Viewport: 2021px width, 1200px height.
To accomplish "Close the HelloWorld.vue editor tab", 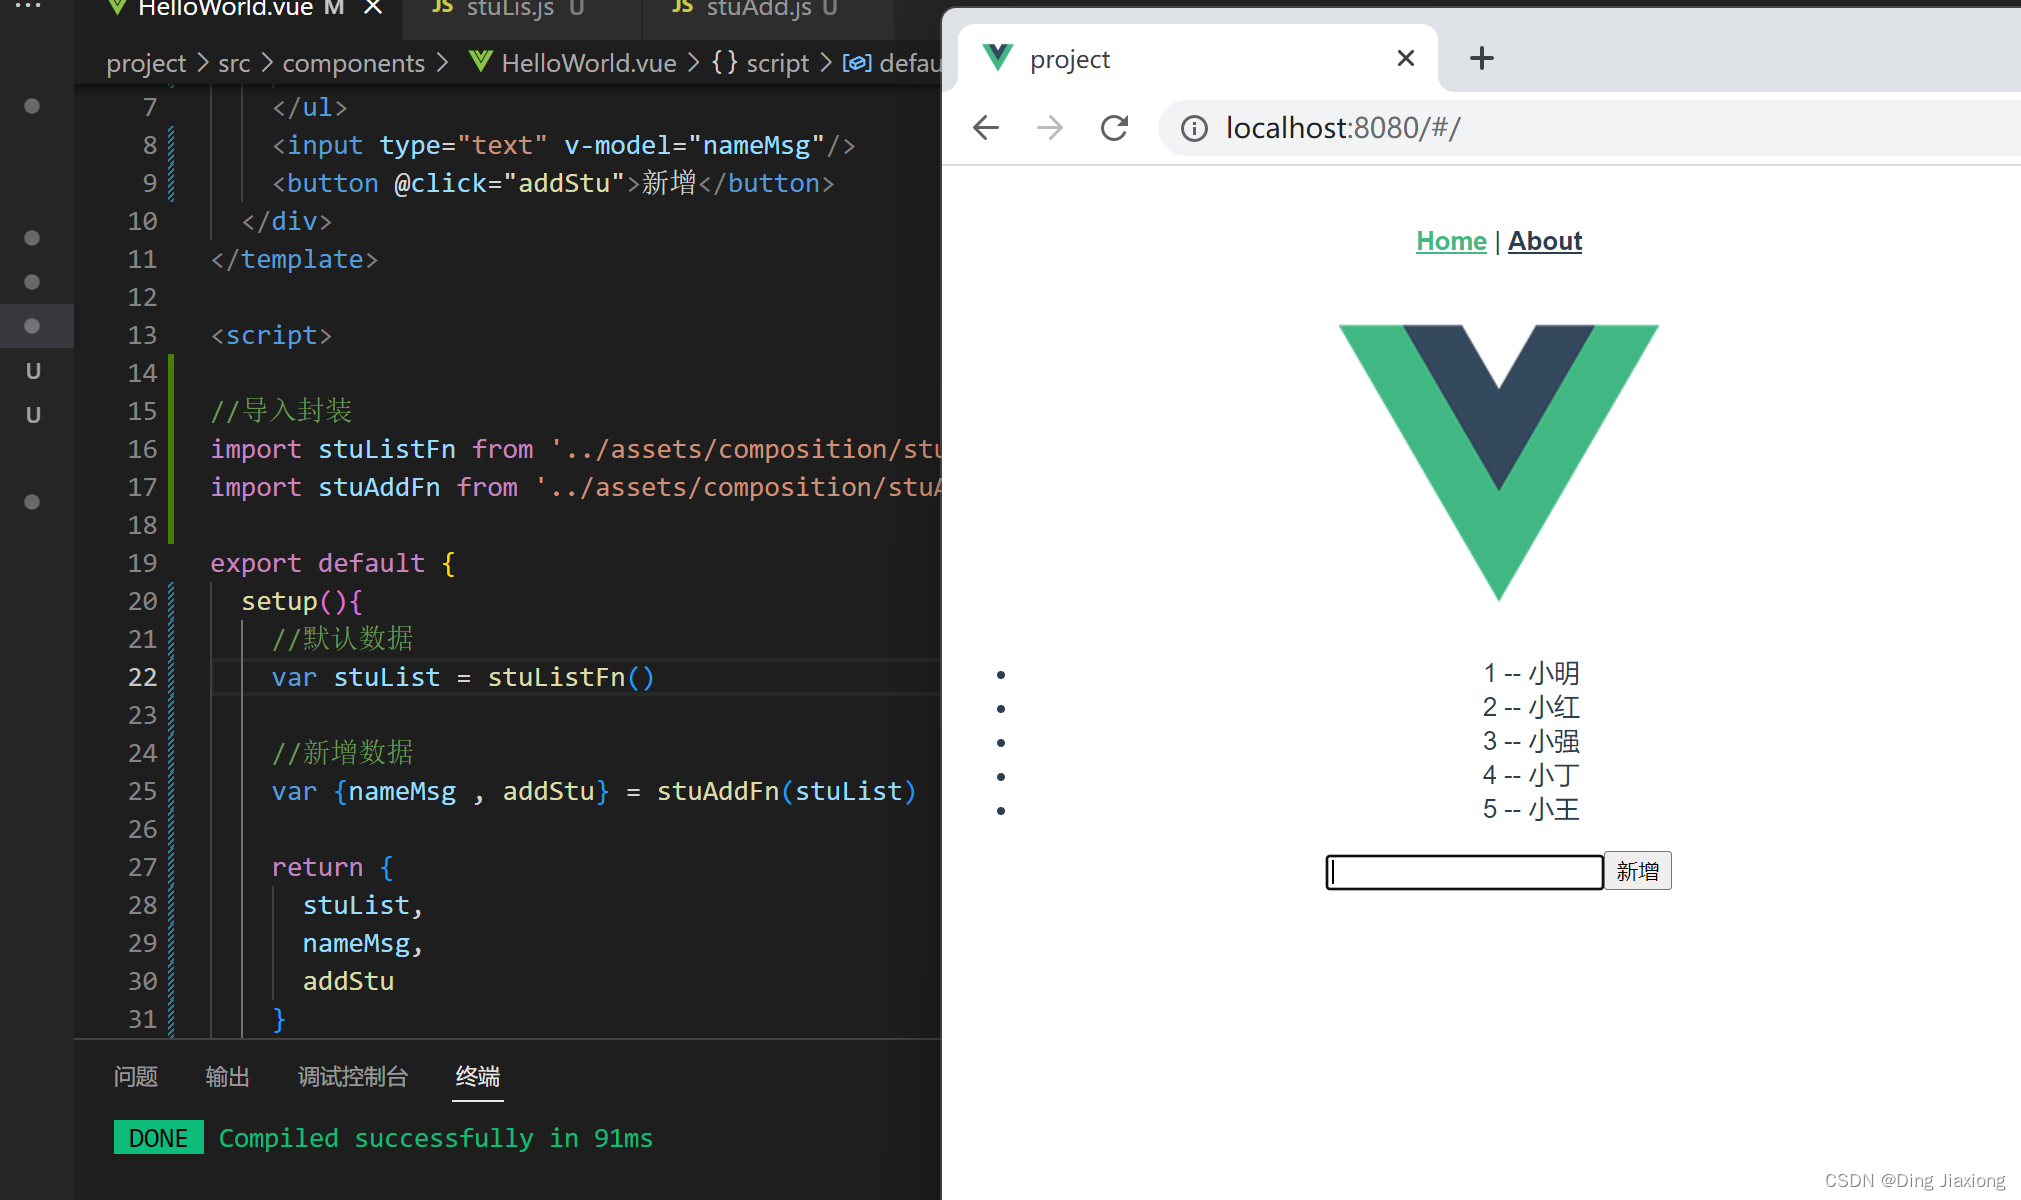I will [373, 8].
